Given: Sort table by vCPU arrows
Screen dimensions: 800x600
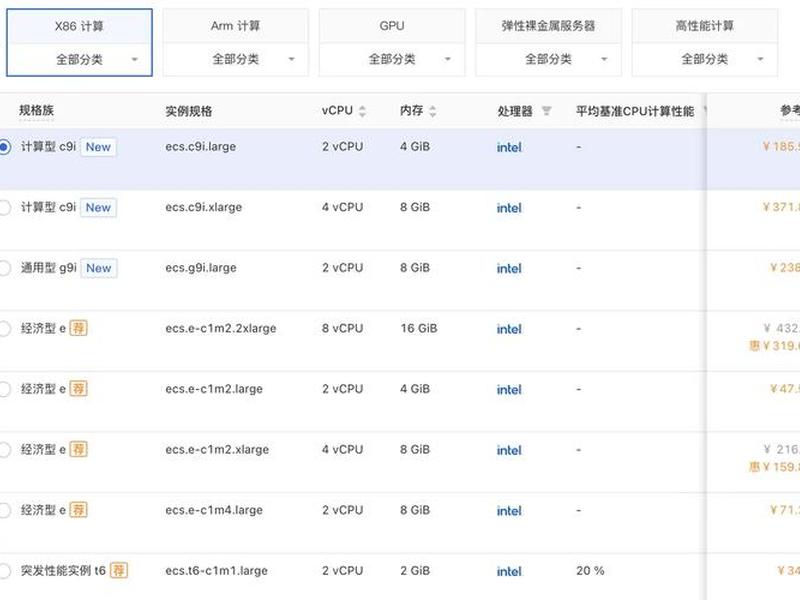Looking at the screenshot, I should (362, 111).
